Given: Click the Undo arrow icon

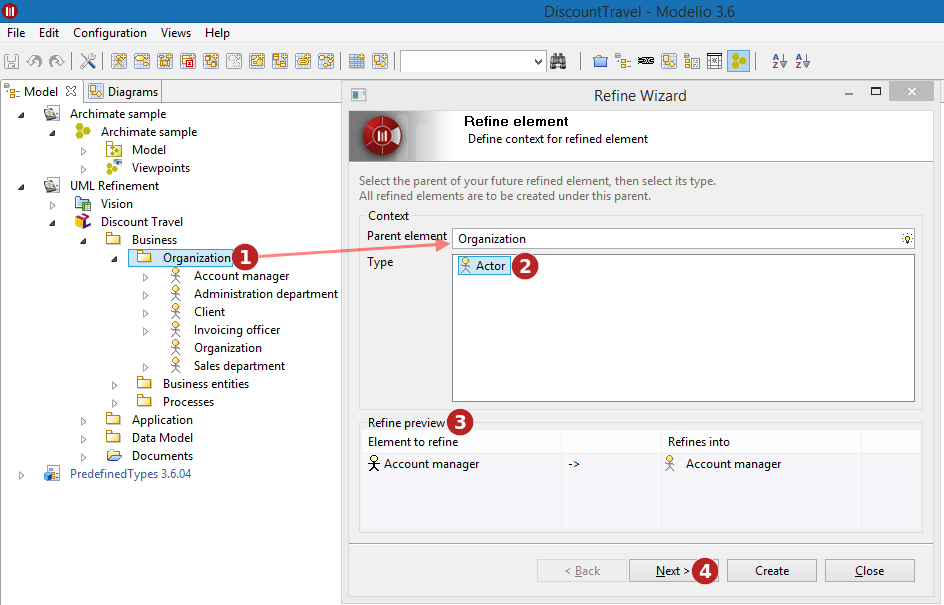Looking at the screenshot, I should [34, 61].
